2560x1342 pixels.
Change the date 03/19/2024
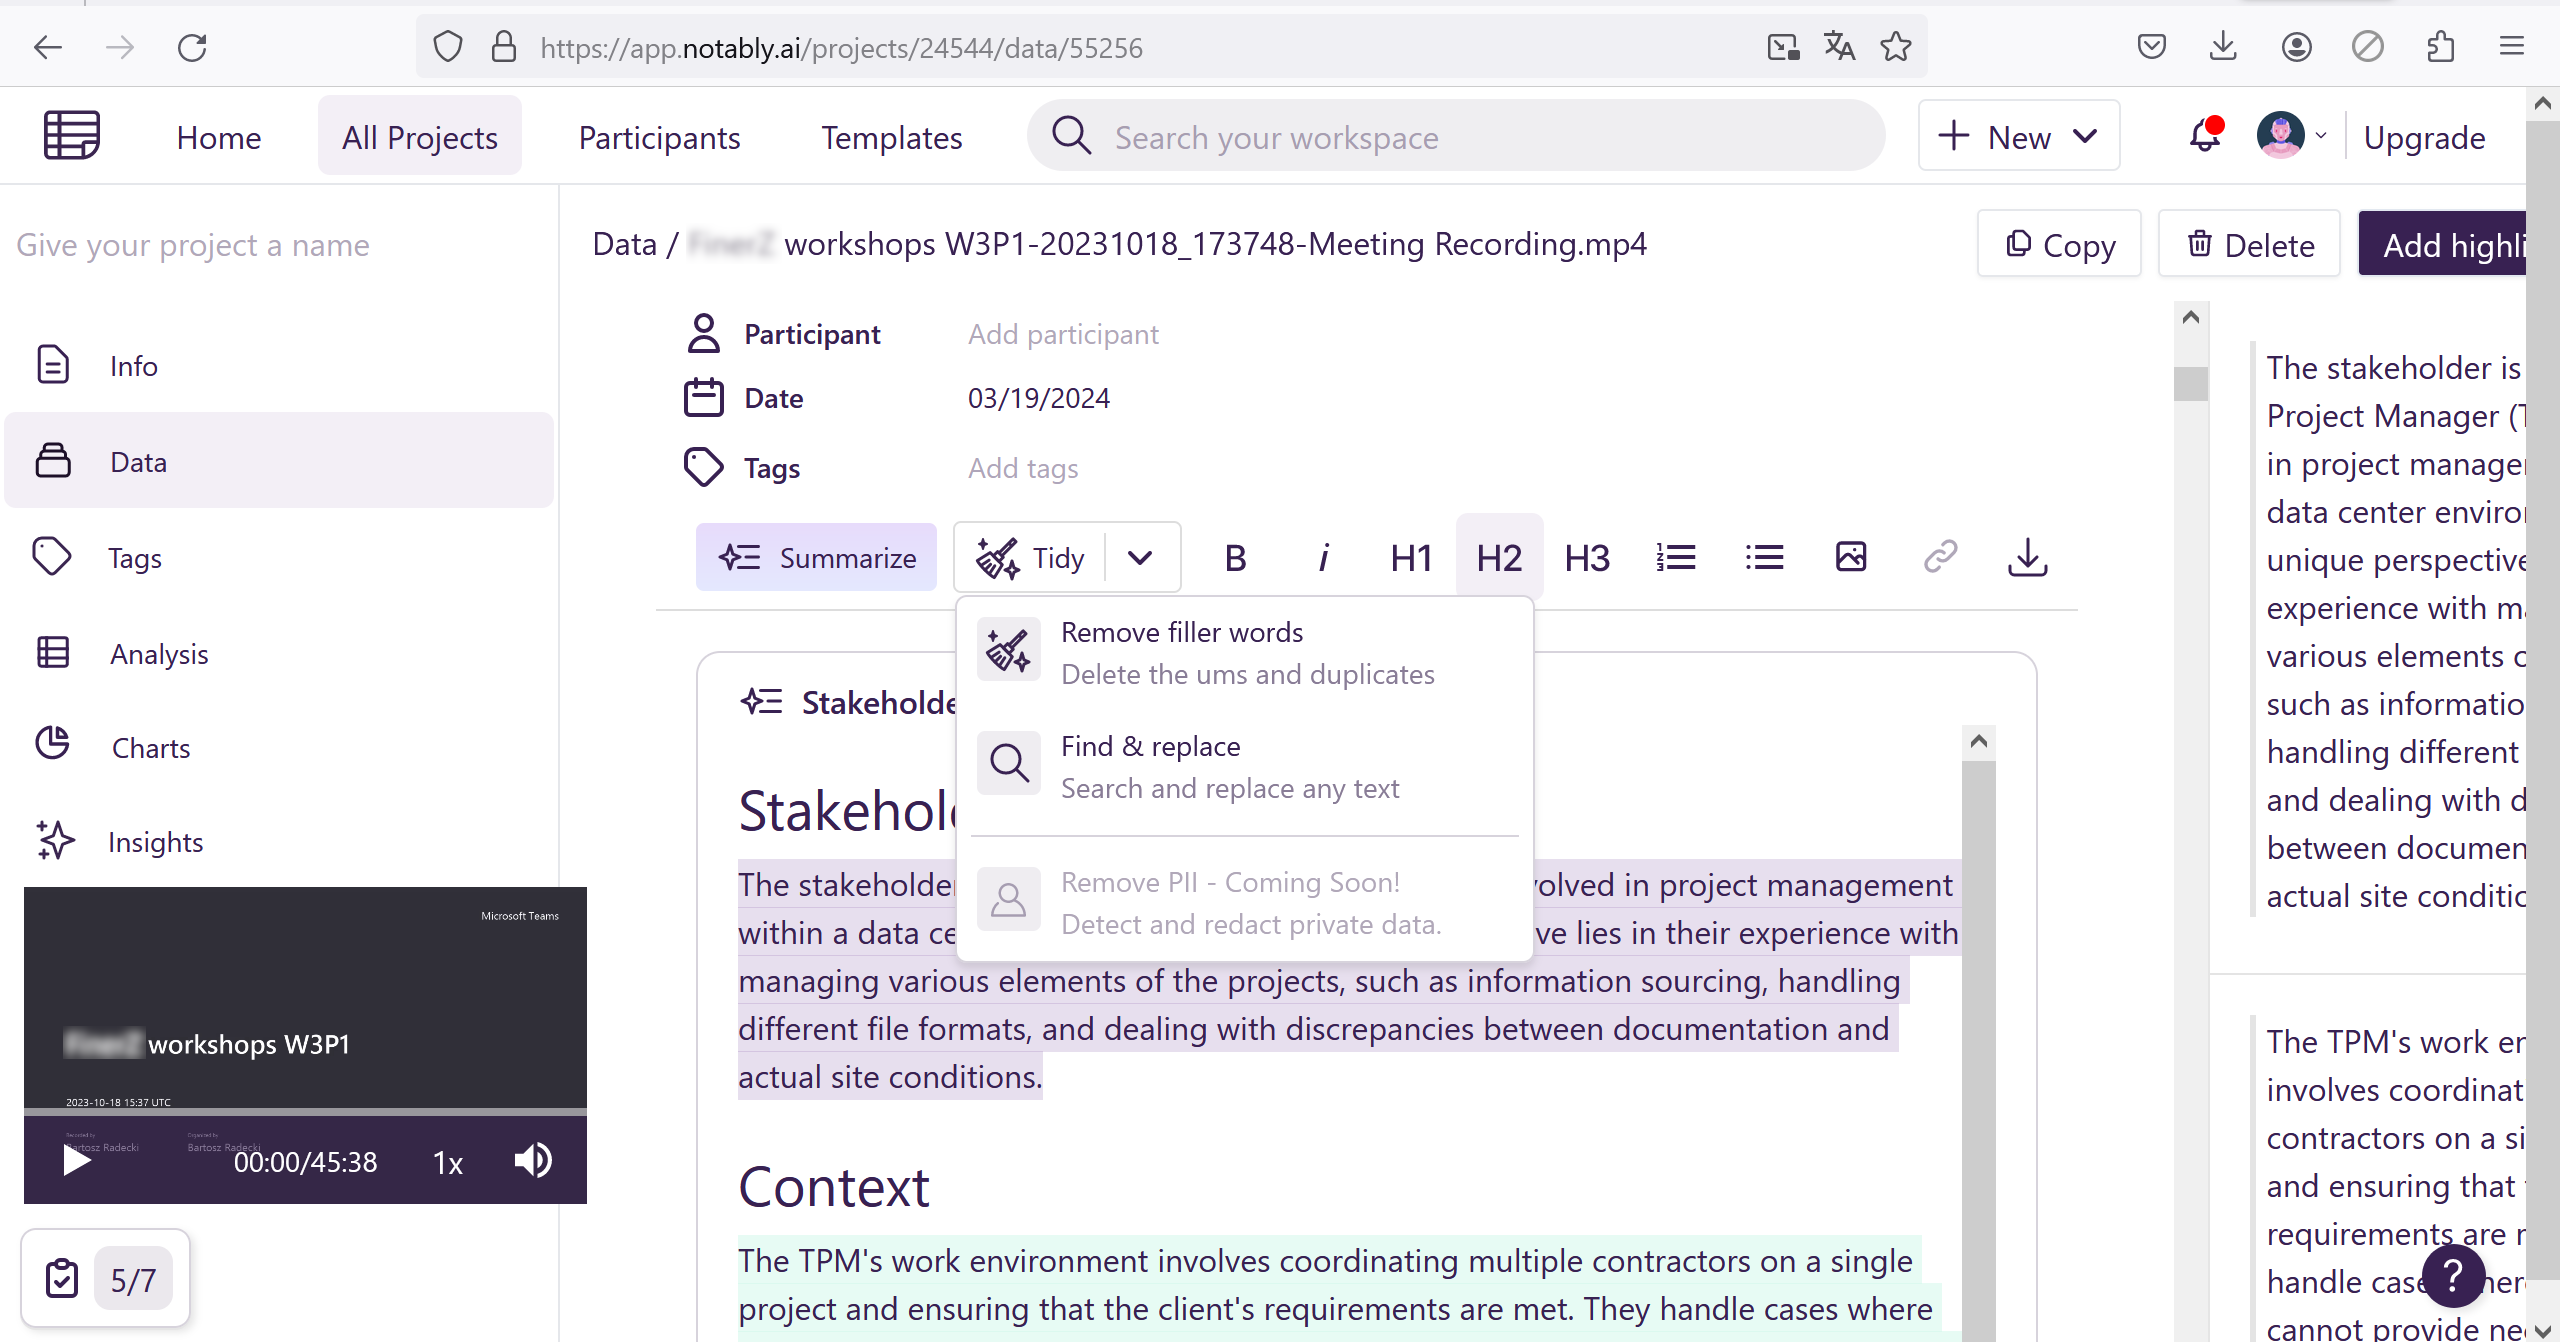pyautogui.click(x=1039, y=398)
